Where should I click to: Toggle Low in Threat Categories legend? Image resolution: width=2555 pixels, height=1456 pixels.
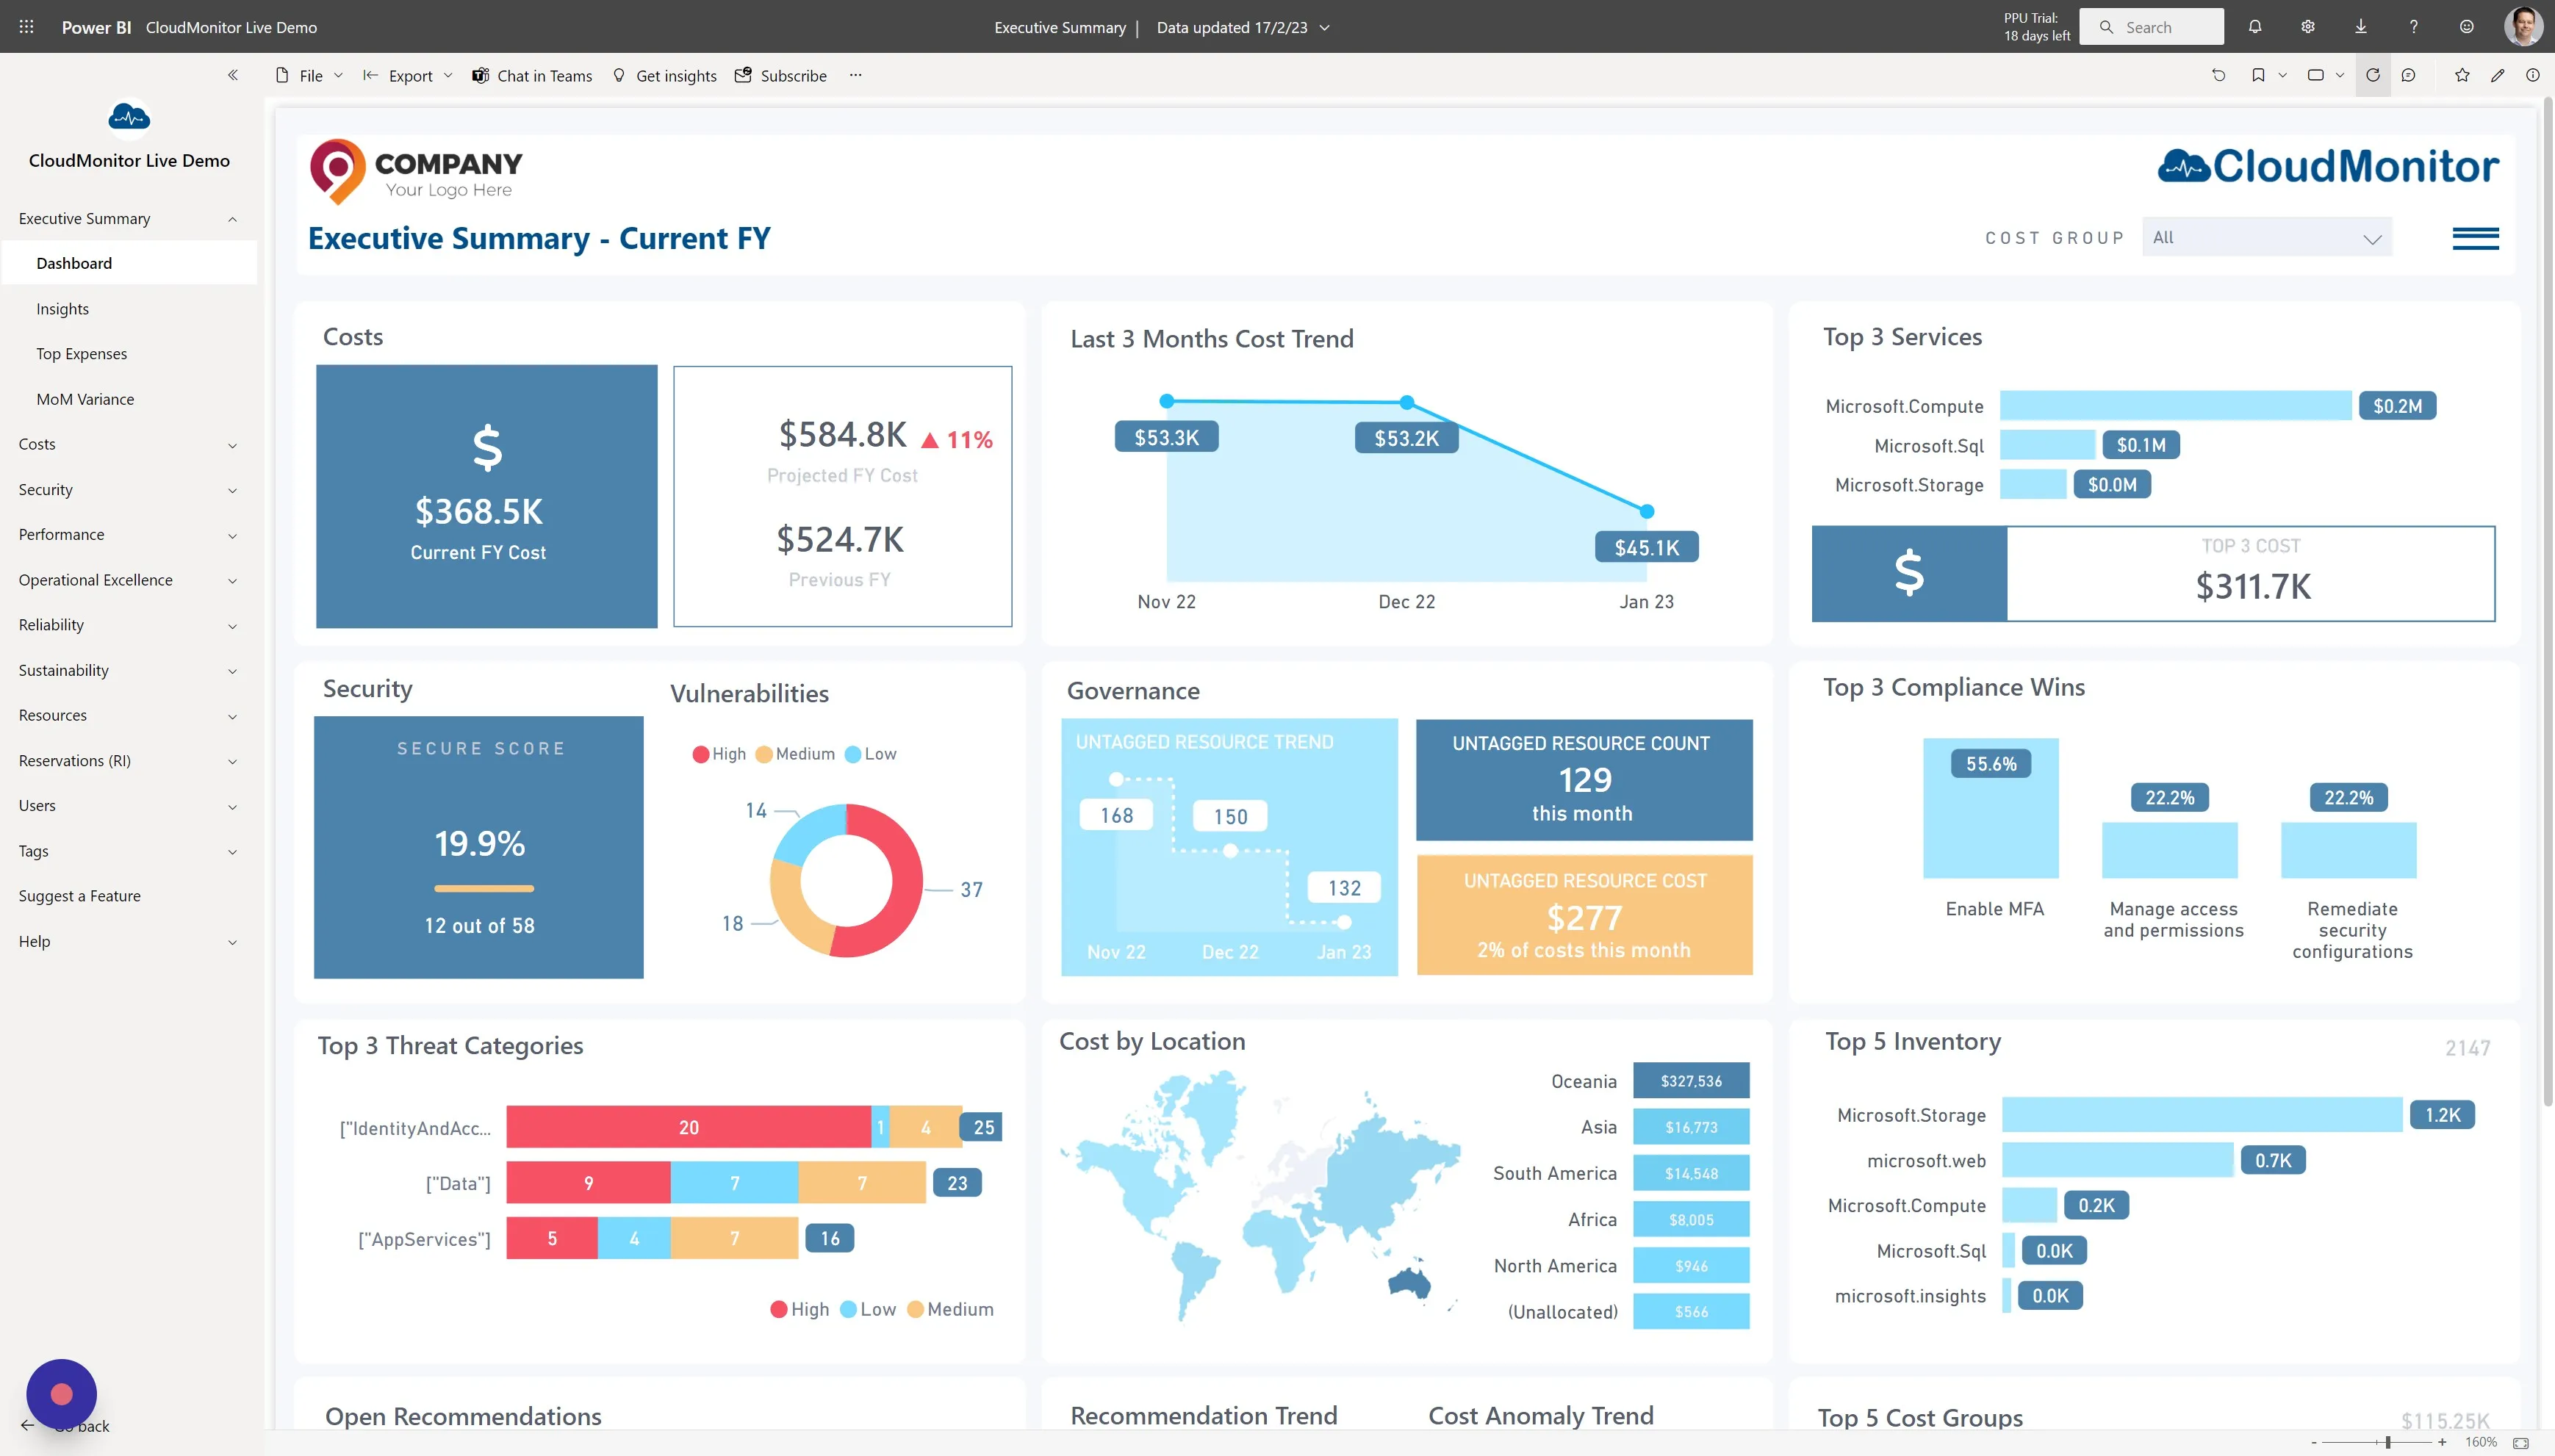868,1309
